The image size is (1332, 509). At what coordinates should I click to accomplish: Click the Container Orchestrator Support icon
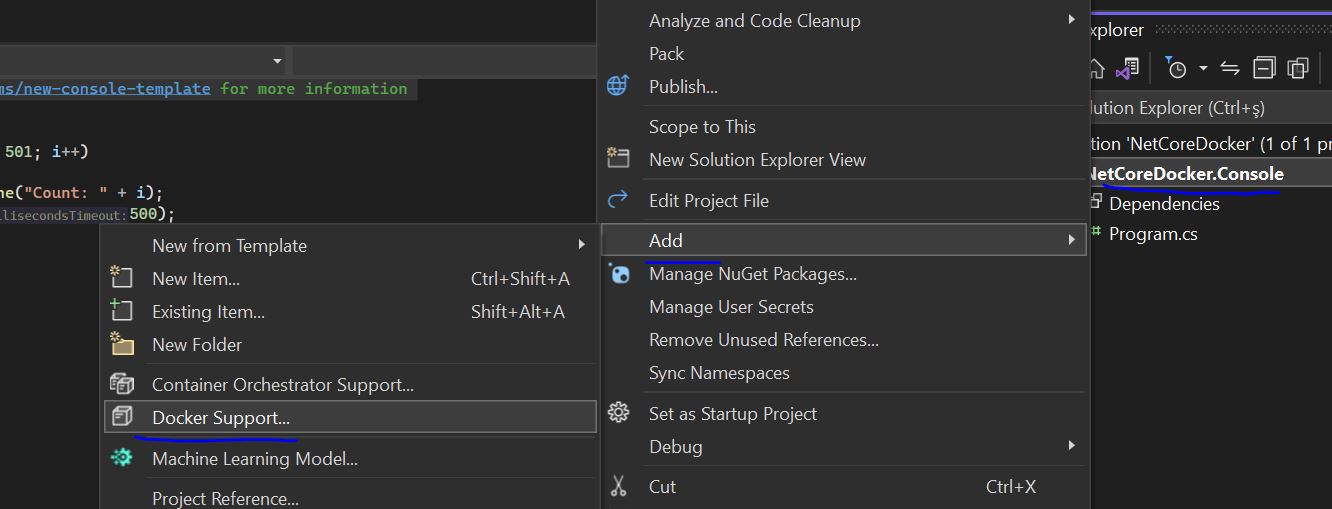[121, 384]
